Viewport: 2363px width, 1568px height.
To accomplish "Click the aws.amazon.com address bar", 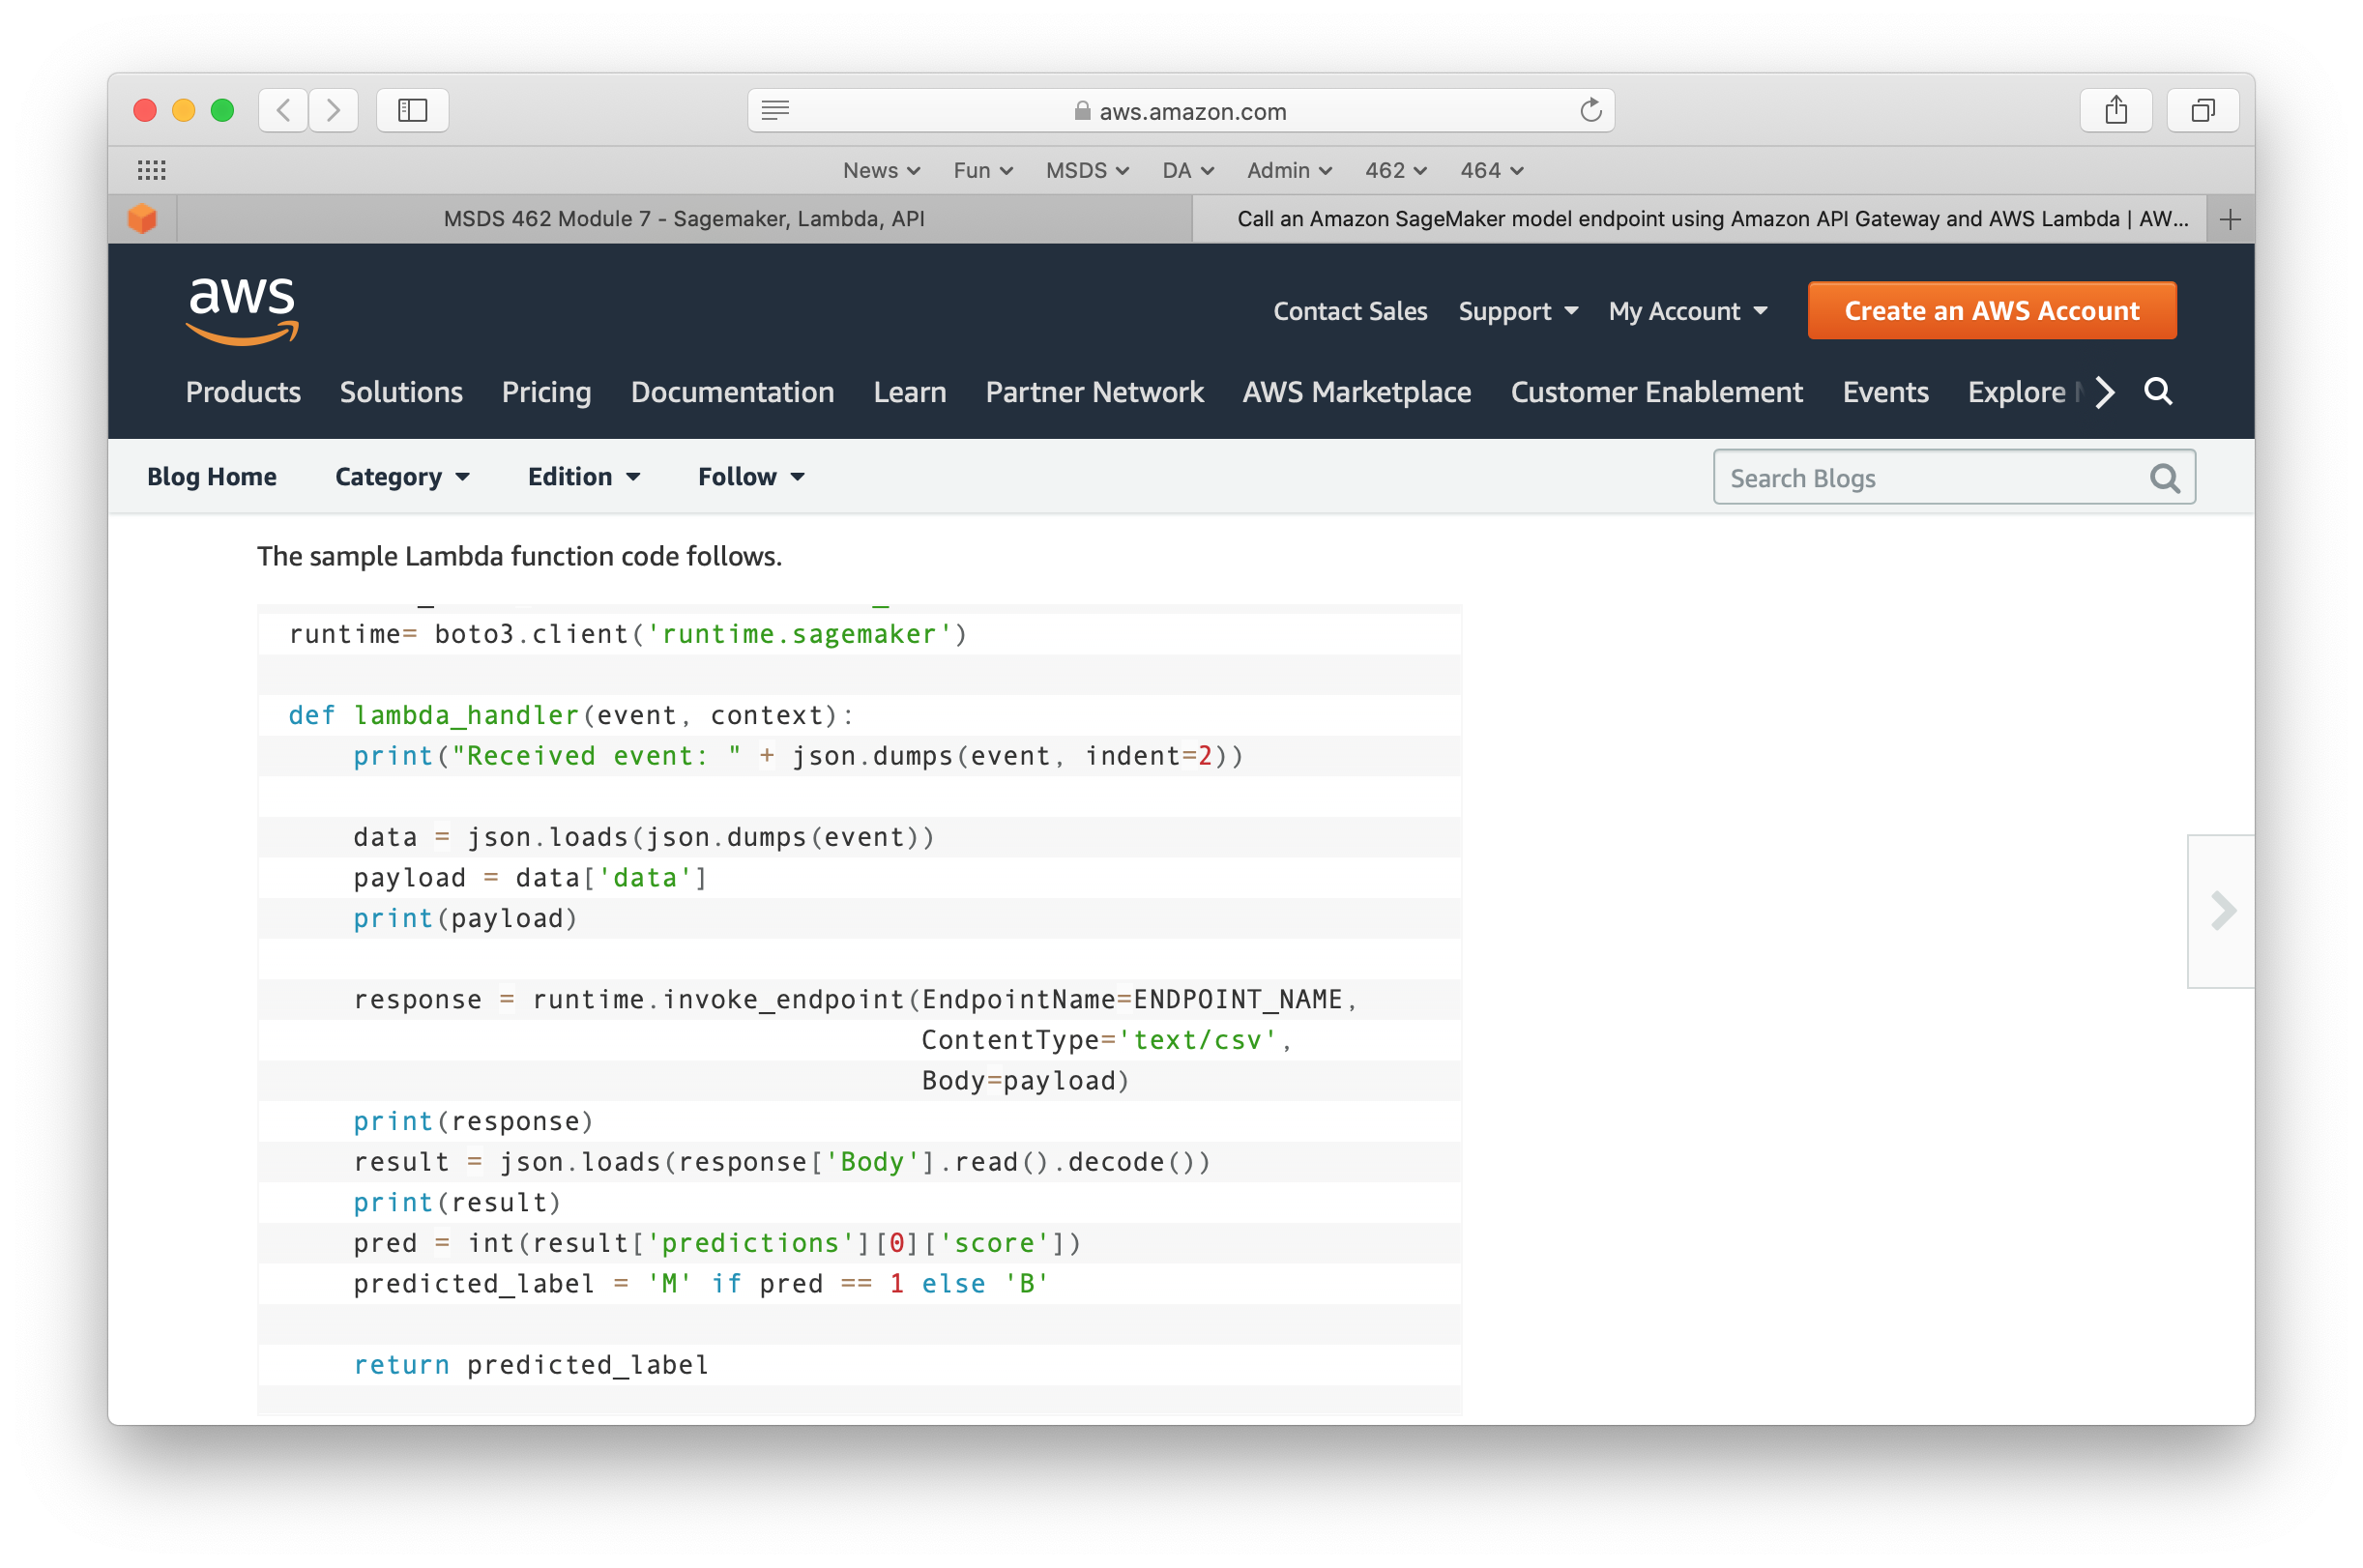I will [x=1181, y=110].
